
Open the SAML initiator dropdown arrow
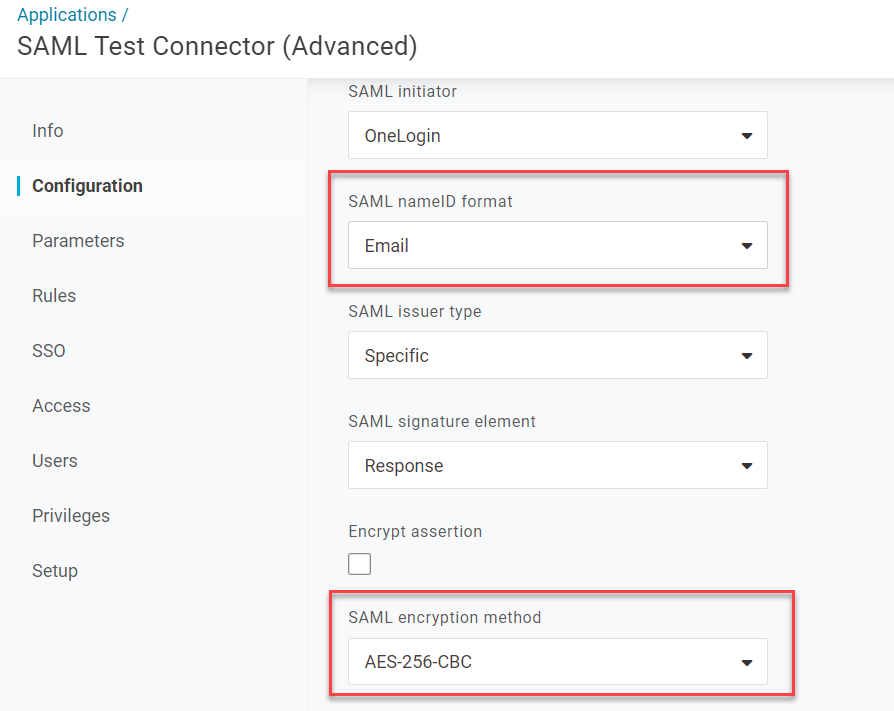click(x=746, y=135)
